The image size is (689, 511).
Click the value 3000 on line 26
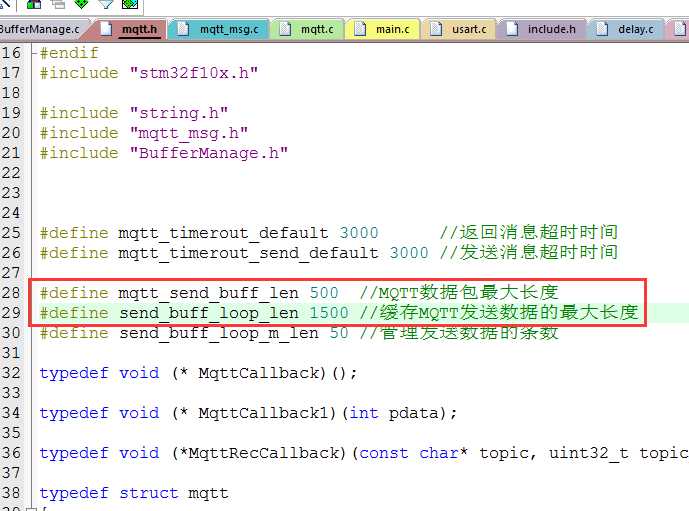pyautogui.click(x=409, y=253)
